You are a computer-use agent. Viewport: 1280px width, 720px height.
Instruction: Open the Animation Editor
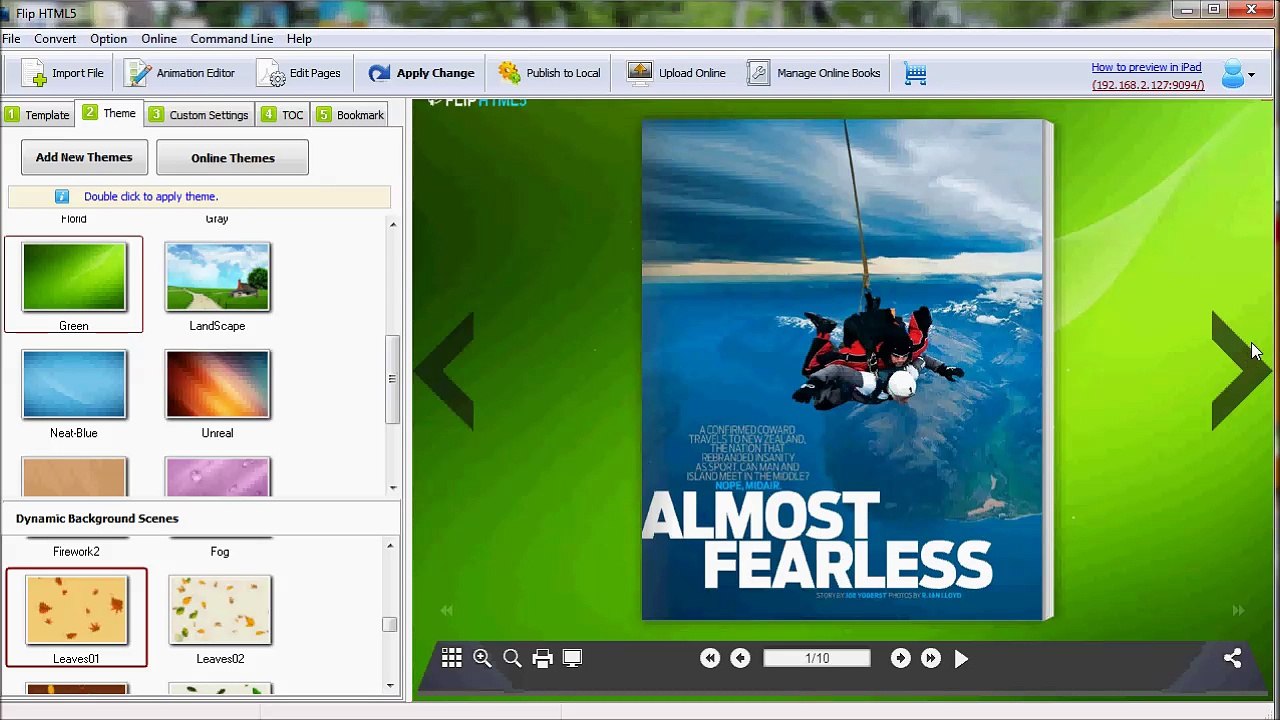point(180,73)
